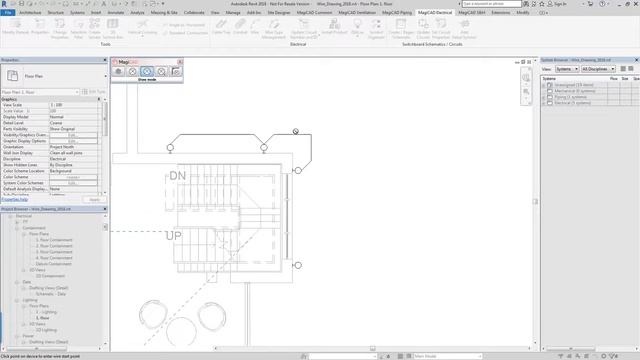Screen dimensions: 640x360
Task: Check the Electrical systems row icon in System Browser
Action: click(550, 103)
